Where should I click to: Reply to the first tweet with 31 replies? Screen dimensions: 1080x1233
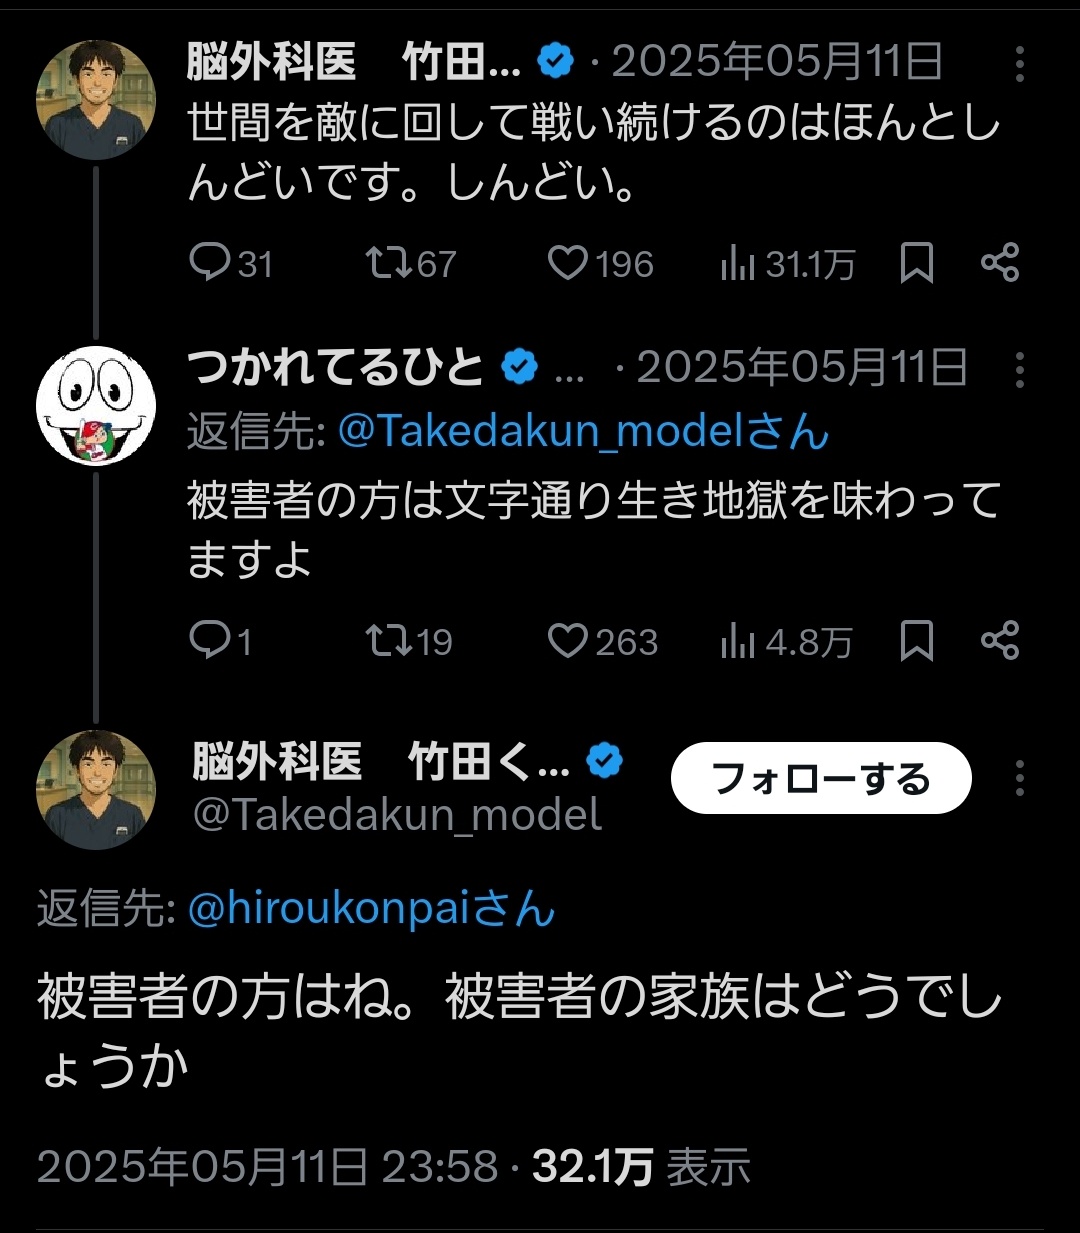click(x=210, y=263)
